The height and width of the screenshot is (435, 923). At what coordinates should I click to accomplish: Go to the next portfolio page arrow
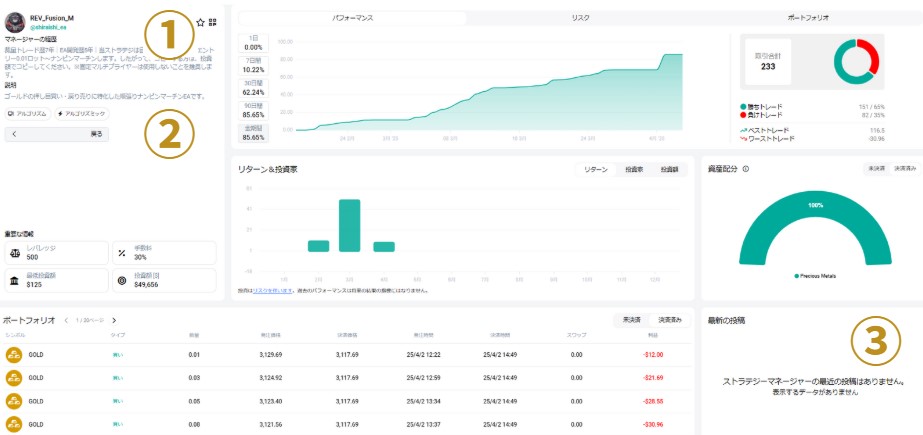pyautogui.click(x=114, y=320)
